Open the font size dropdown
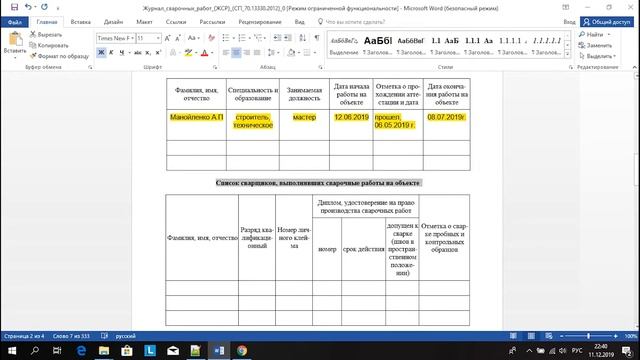Screen dimensions: 640x360 click(158, 38)
